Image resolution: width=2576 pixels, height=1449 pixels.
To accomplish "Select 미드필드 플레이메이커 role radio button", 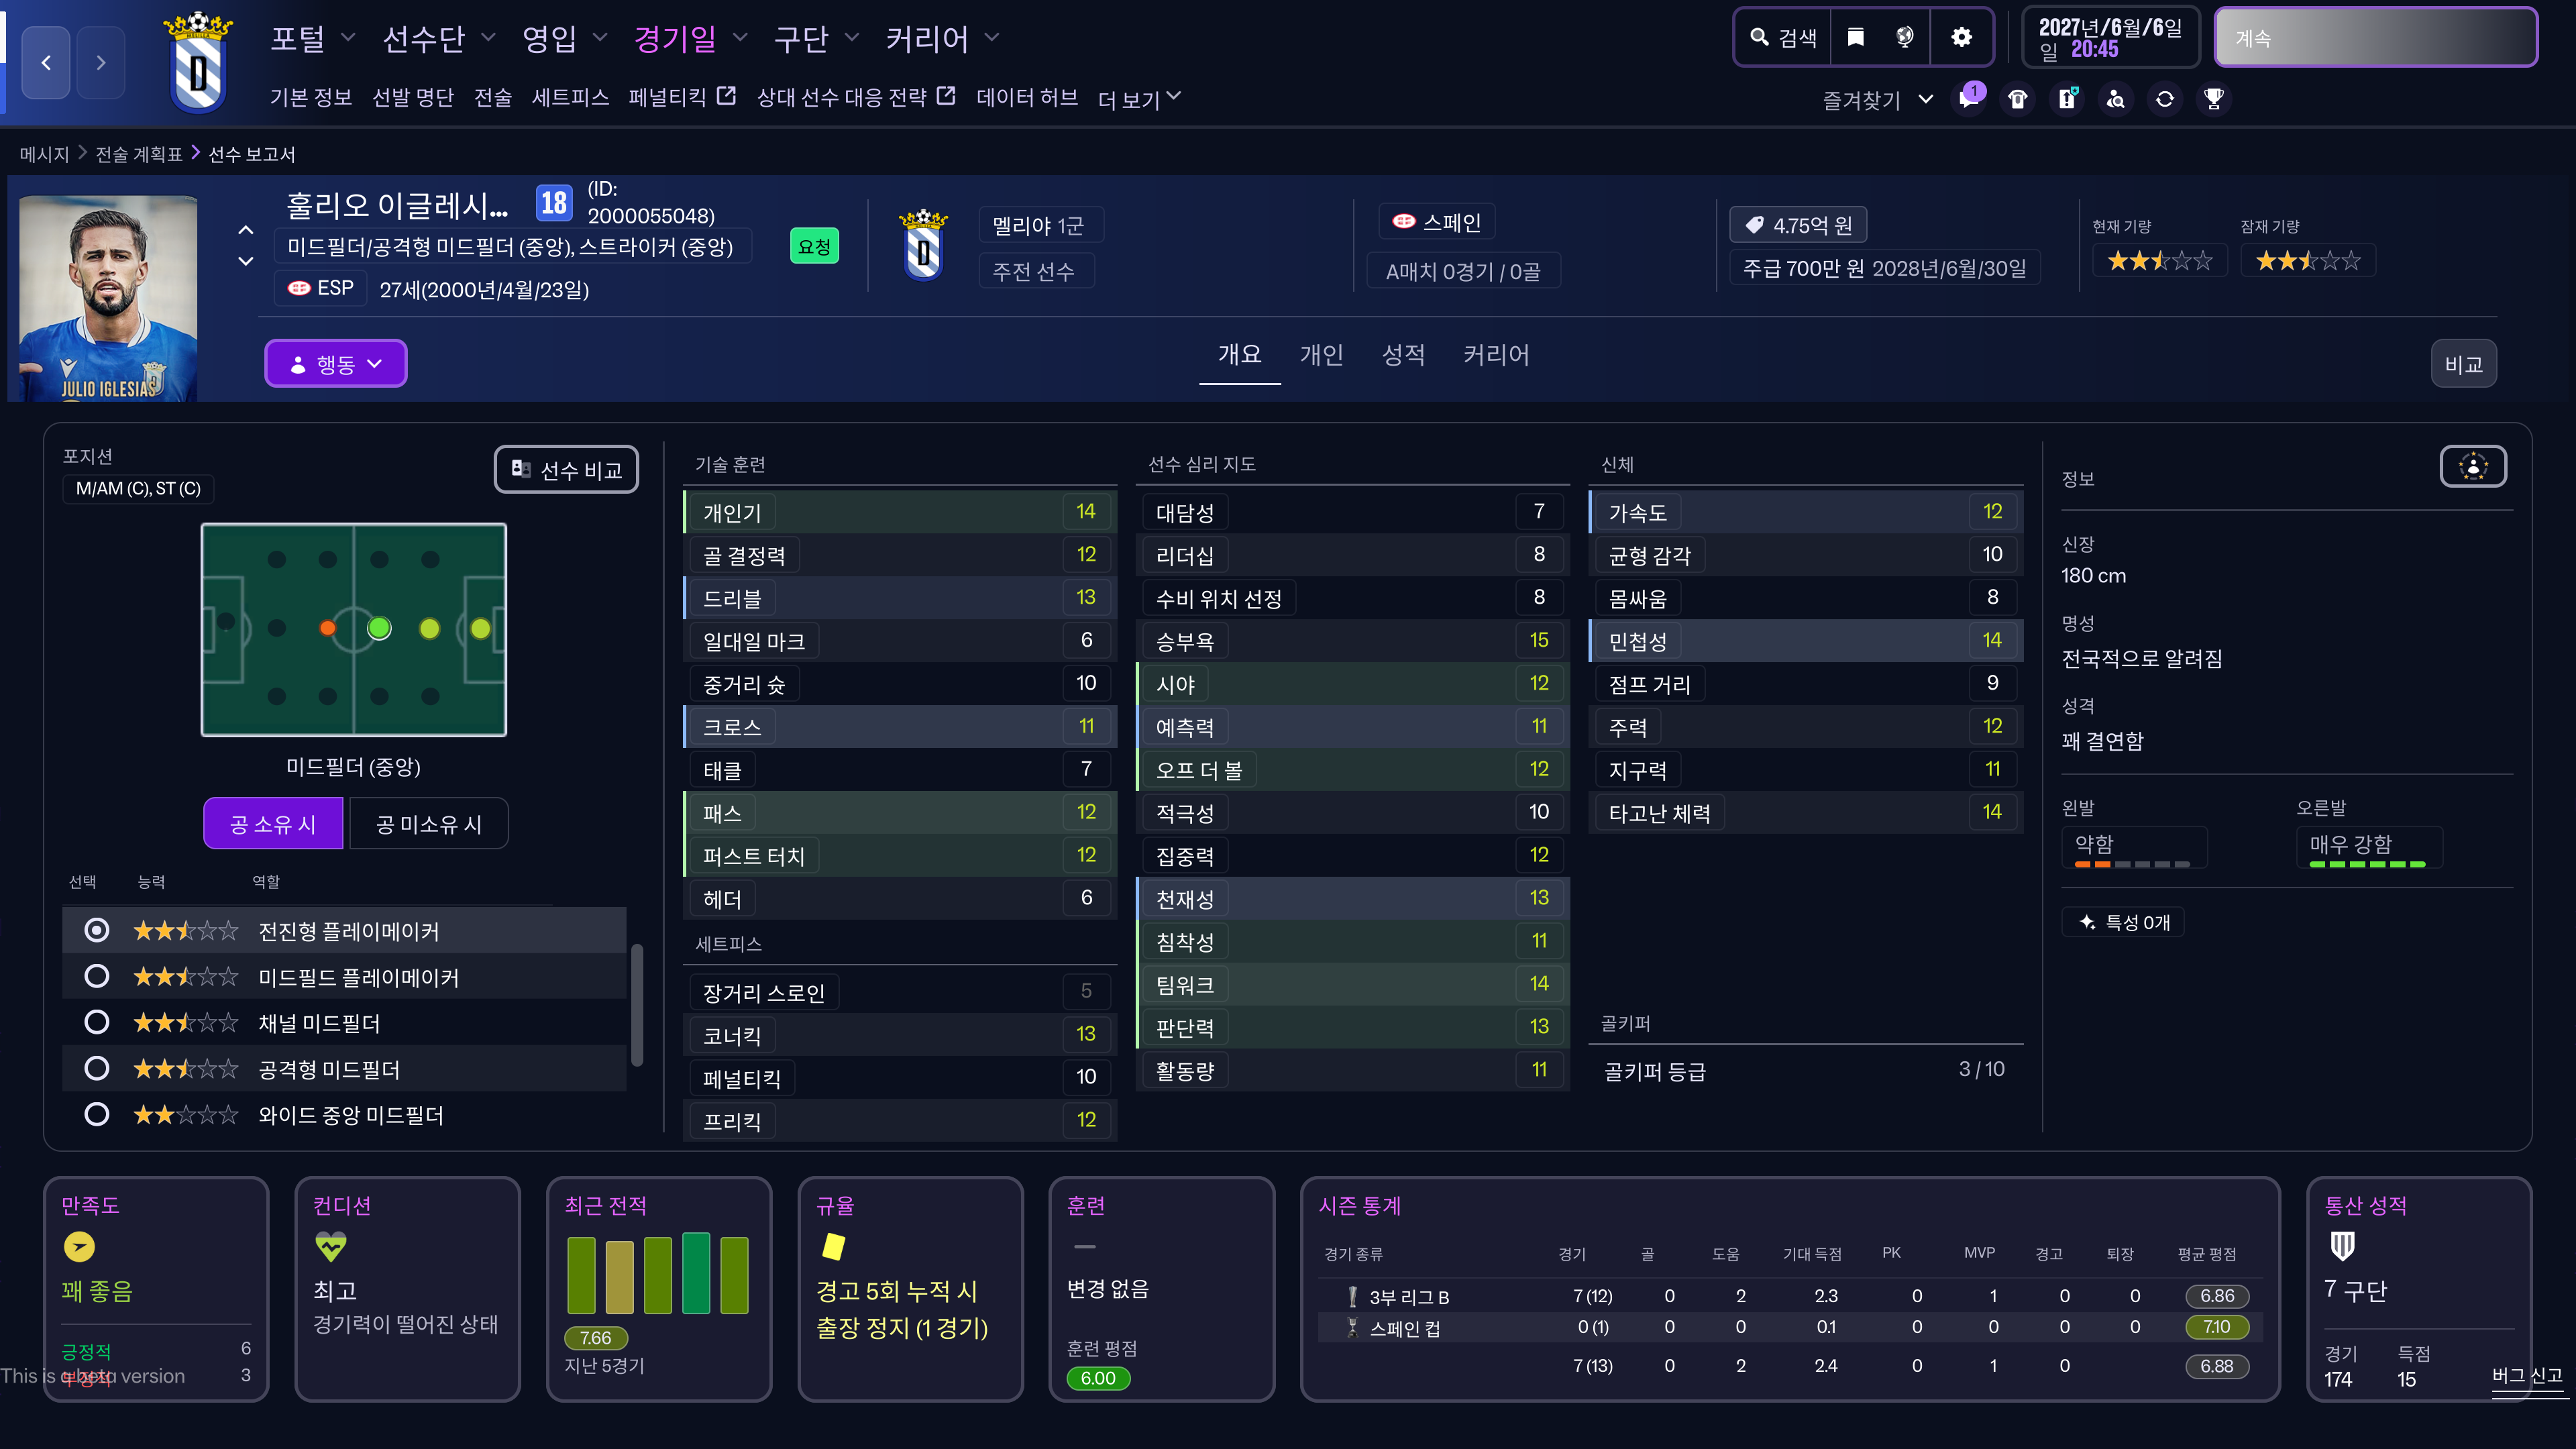I will click(x=96, y=976).
